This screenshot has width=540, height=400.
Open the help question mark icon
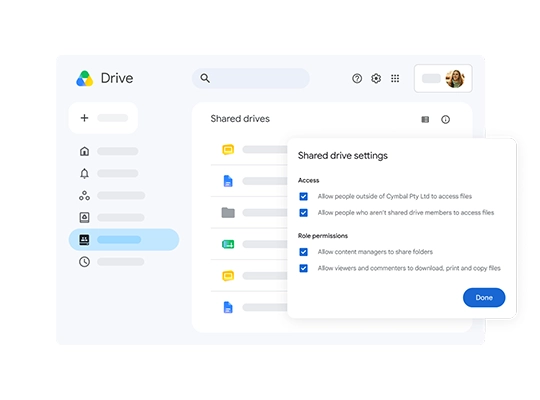(357, 79)
